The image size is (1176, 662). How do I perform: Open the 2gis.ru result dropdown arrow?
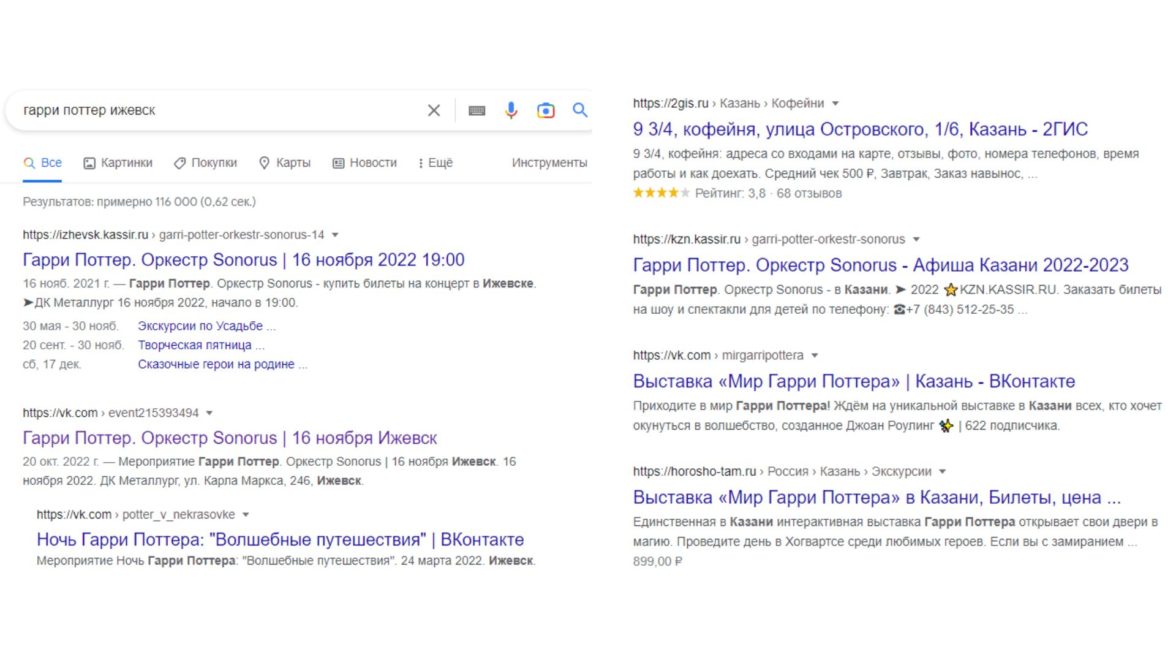[x=836, y=103]
